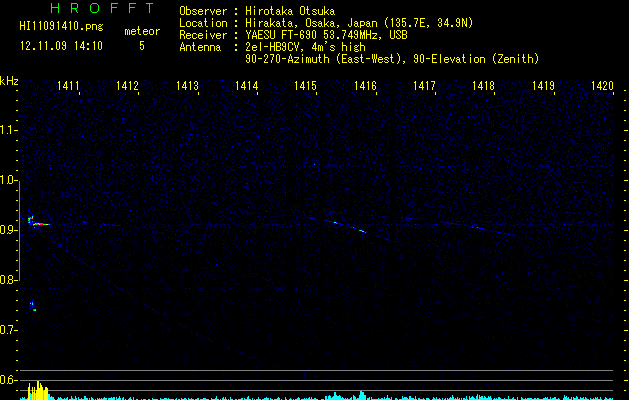This screenshot has height=400, width=629.
Task: Click frequency label 0.8
Action: click(x=8, y=280)
